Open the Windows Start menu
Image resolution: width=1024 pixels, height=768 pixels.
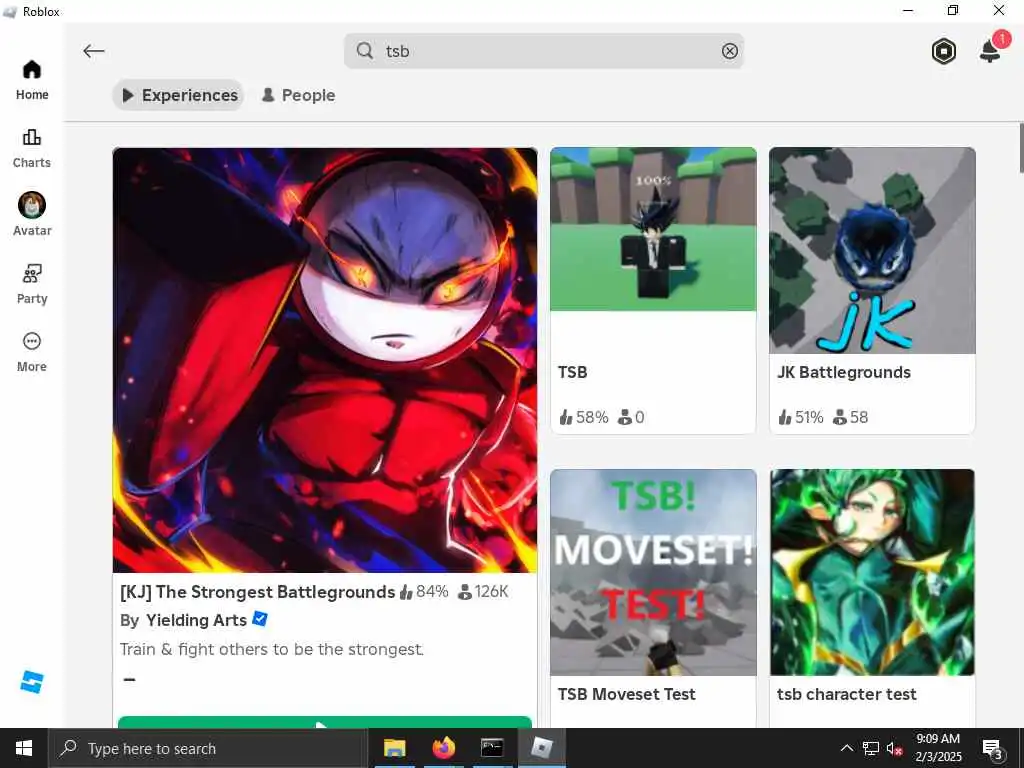tap(24, 748)
